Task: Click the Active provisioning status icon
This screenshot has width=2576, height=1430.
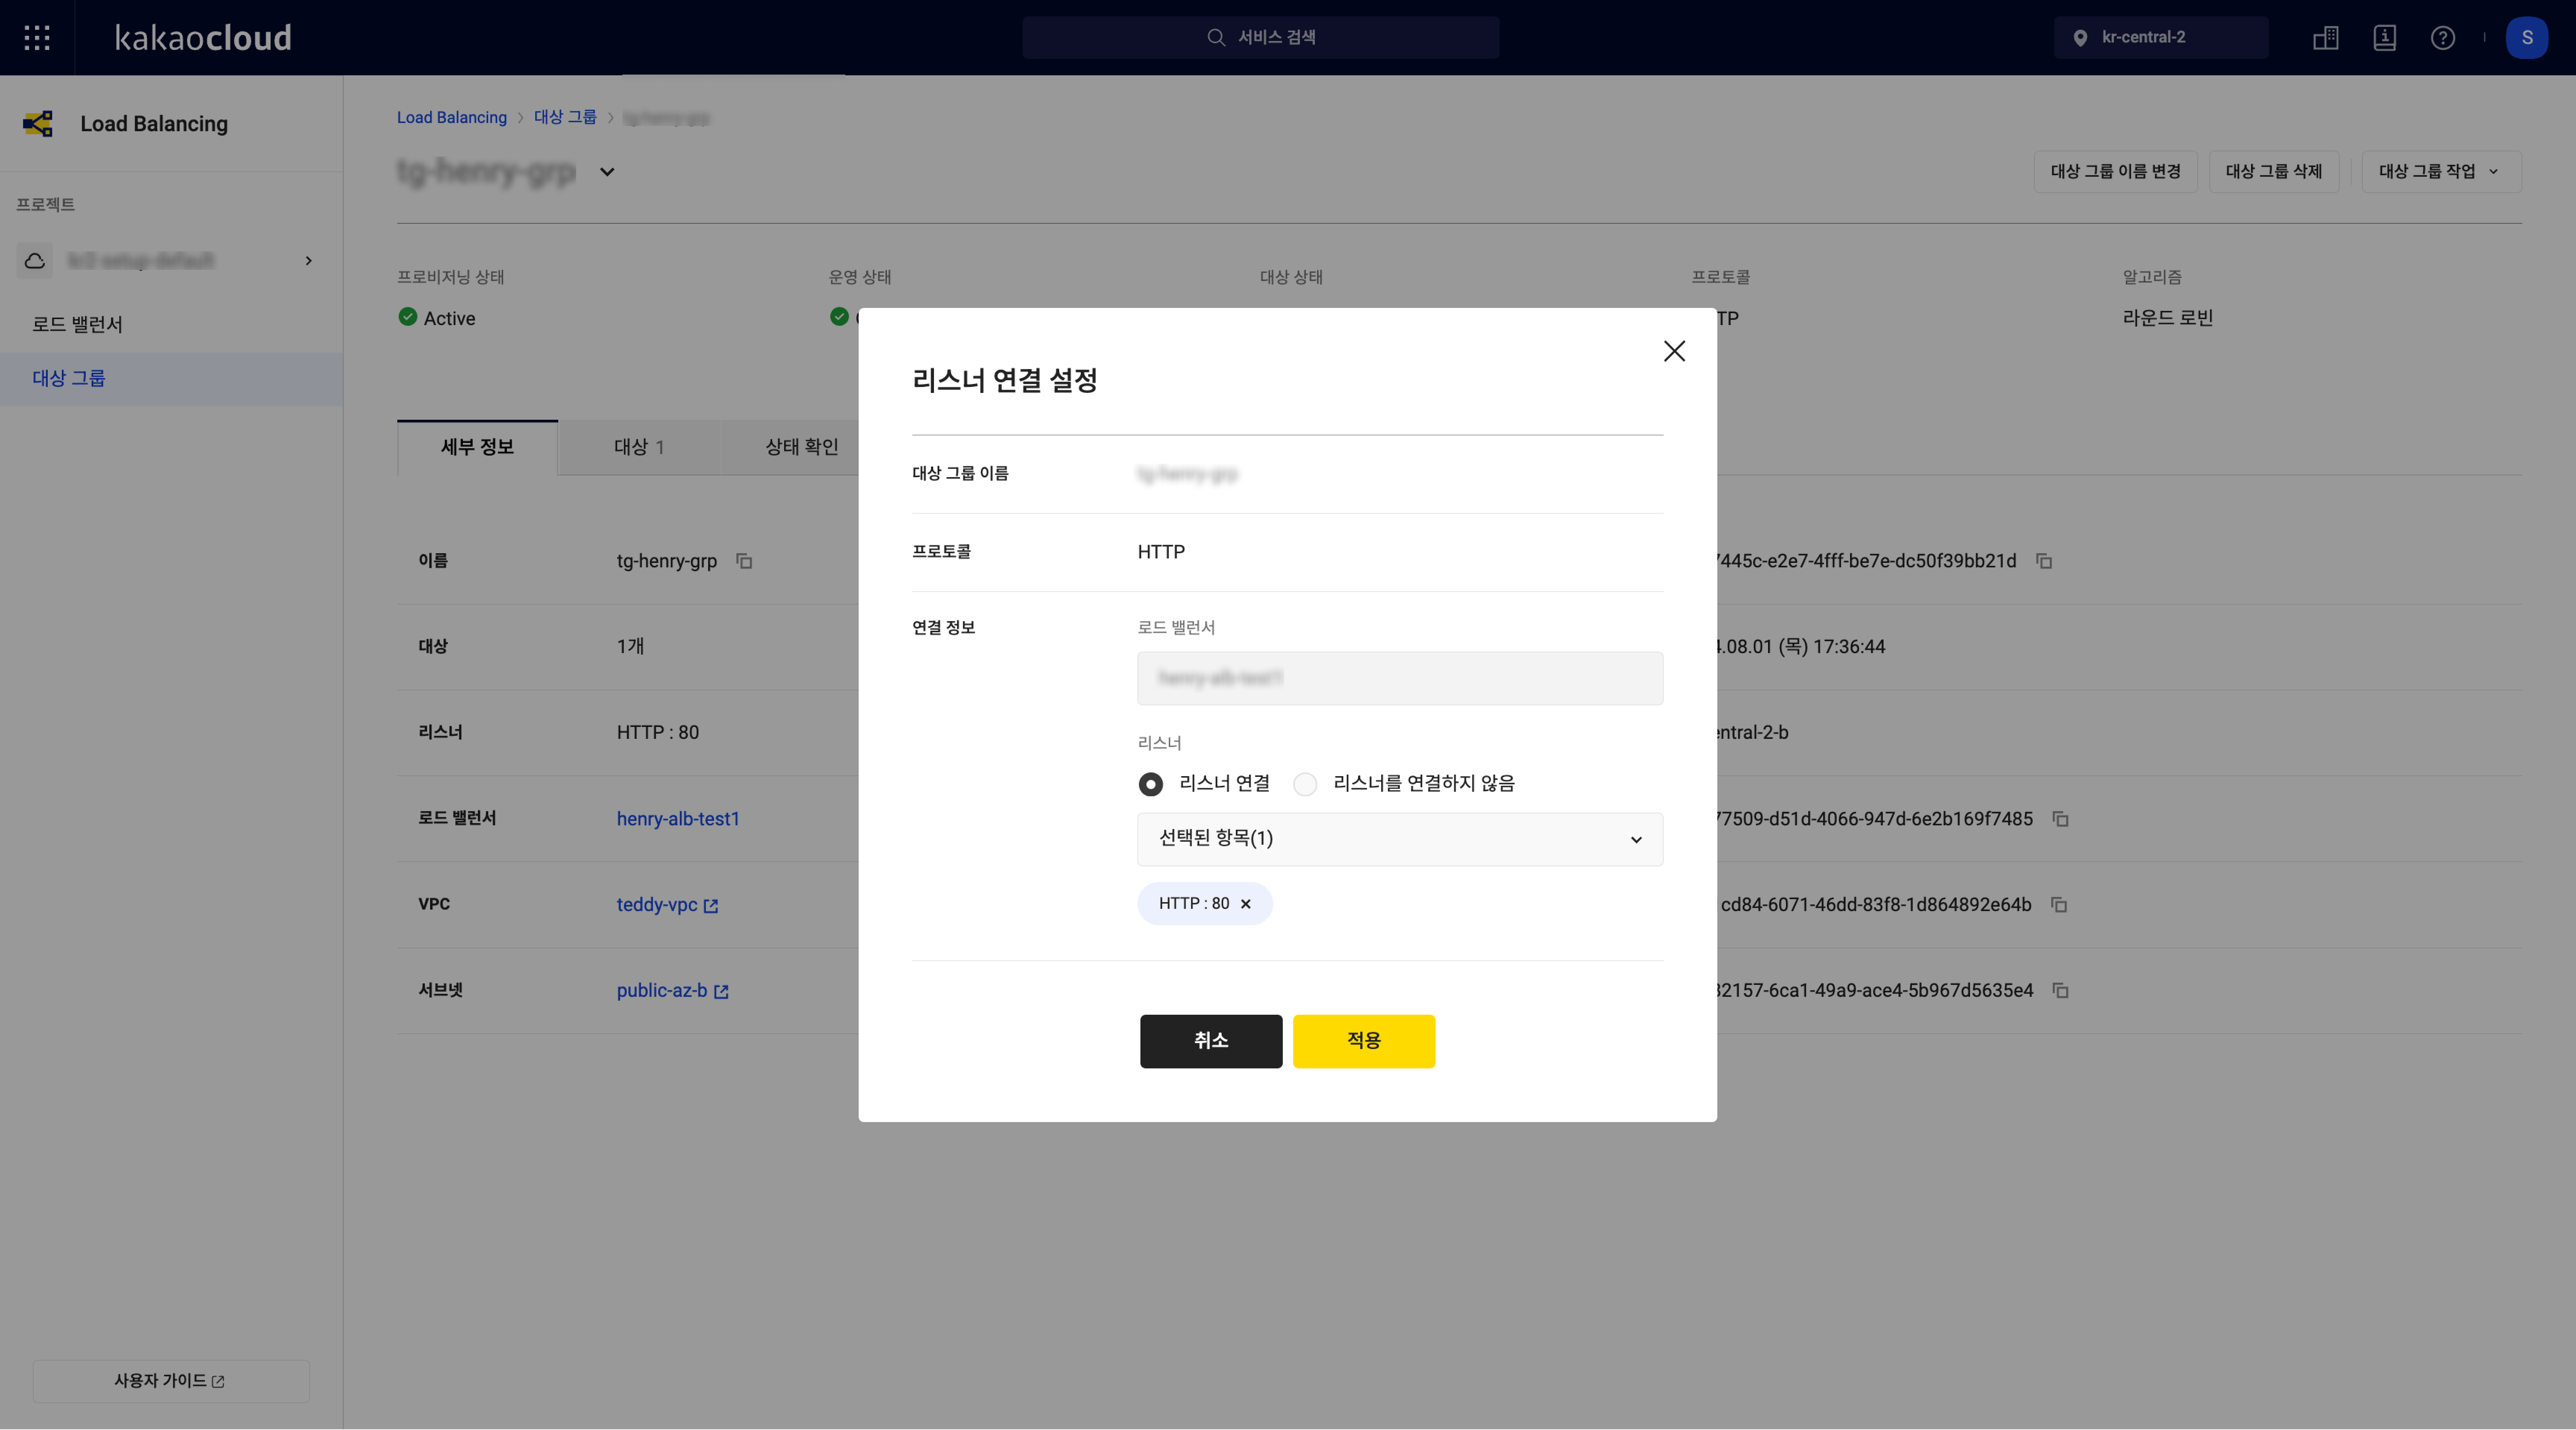Action: pos(408,317)
